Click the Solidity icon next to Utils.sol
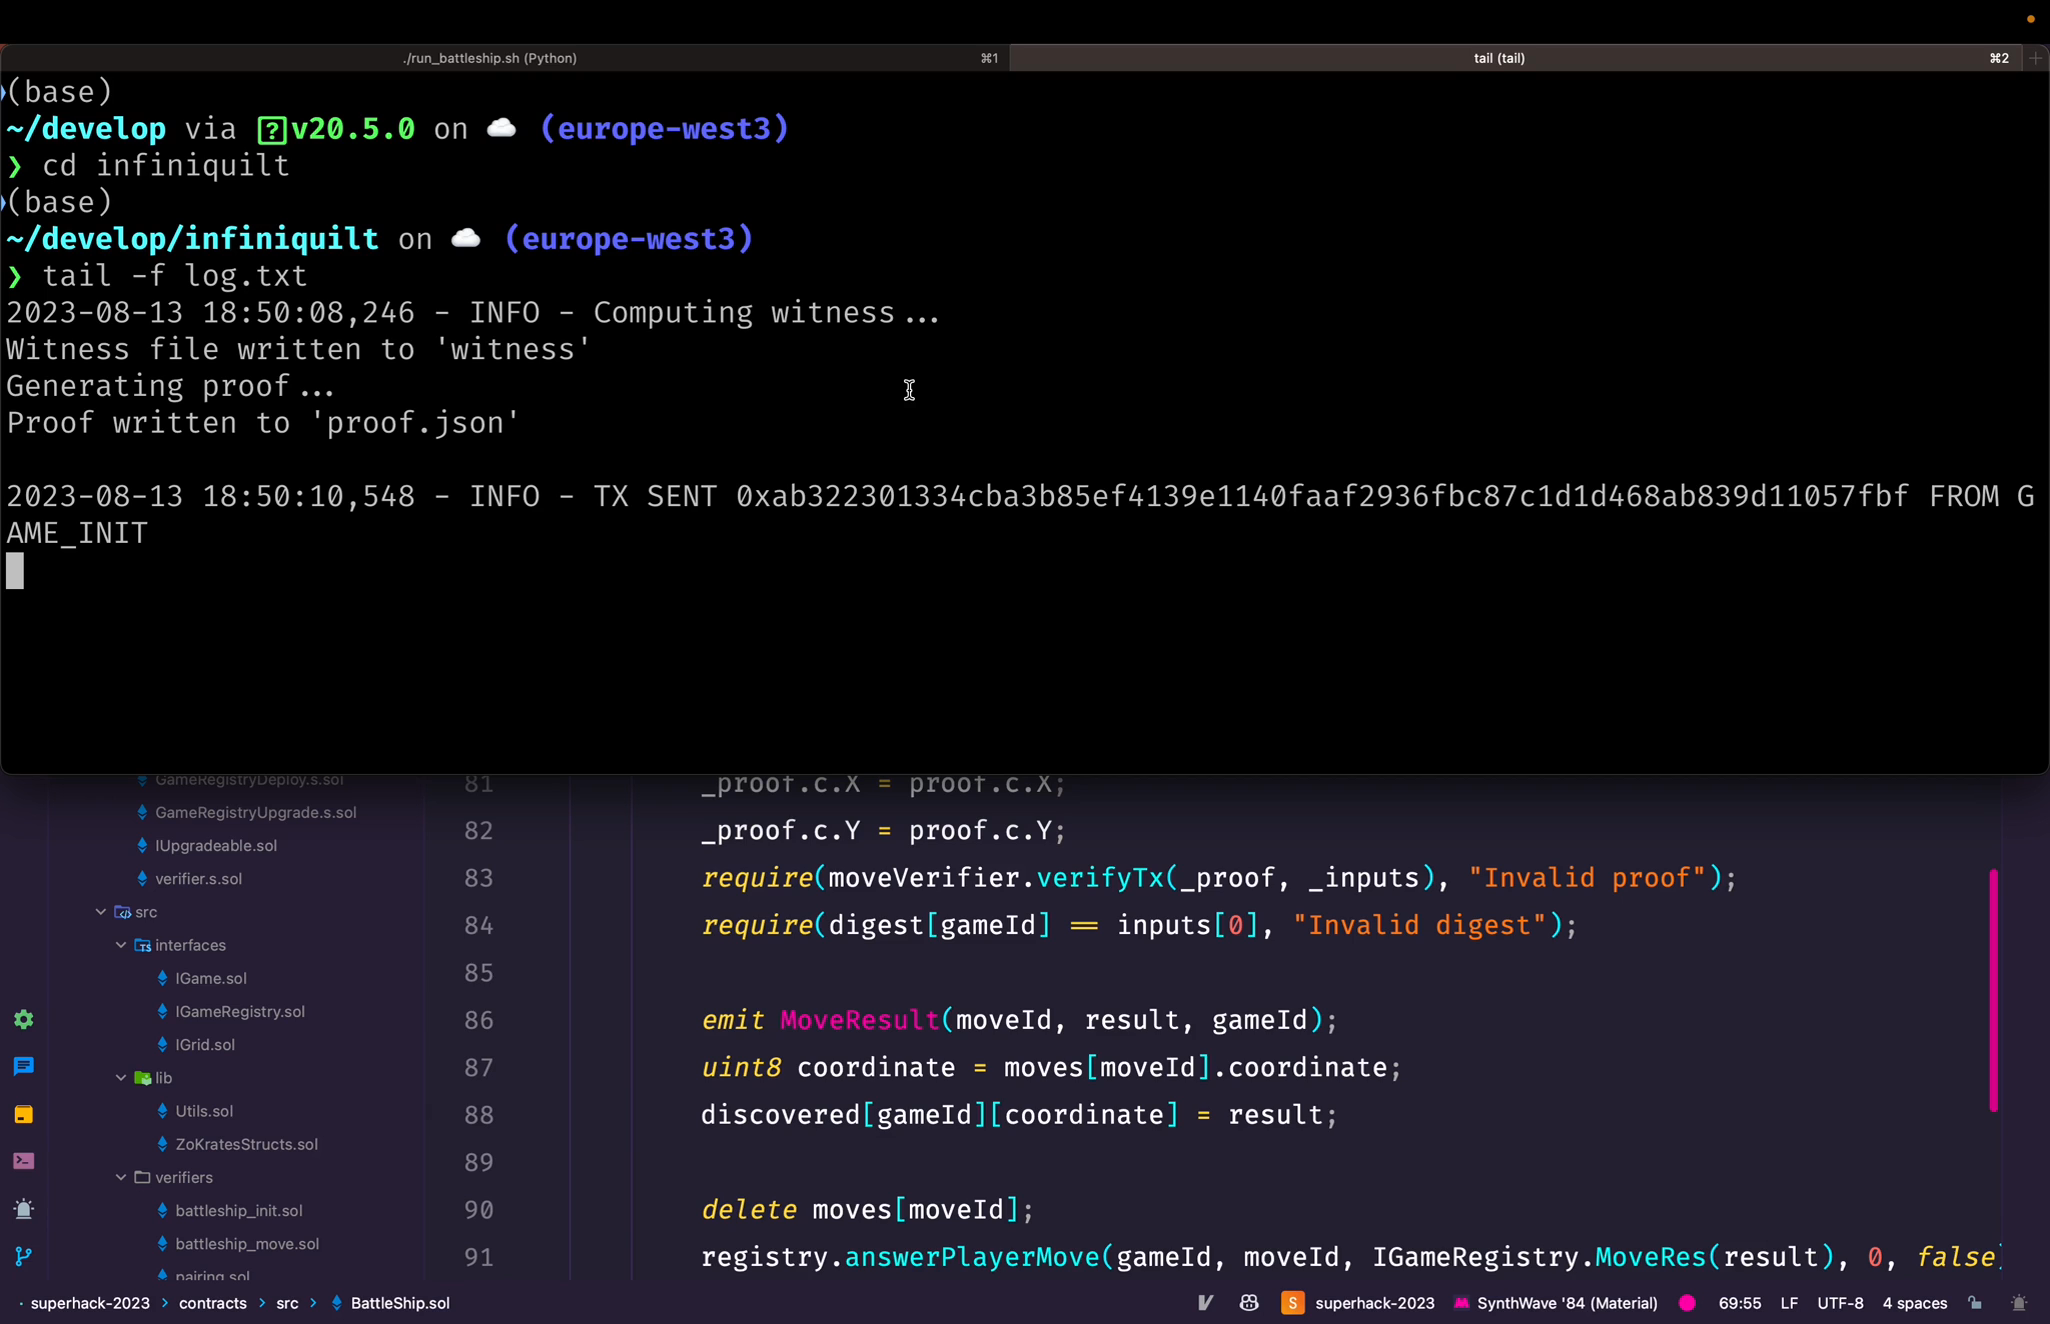The height and width of the screenshot is (1324, 2050). 162,1111
